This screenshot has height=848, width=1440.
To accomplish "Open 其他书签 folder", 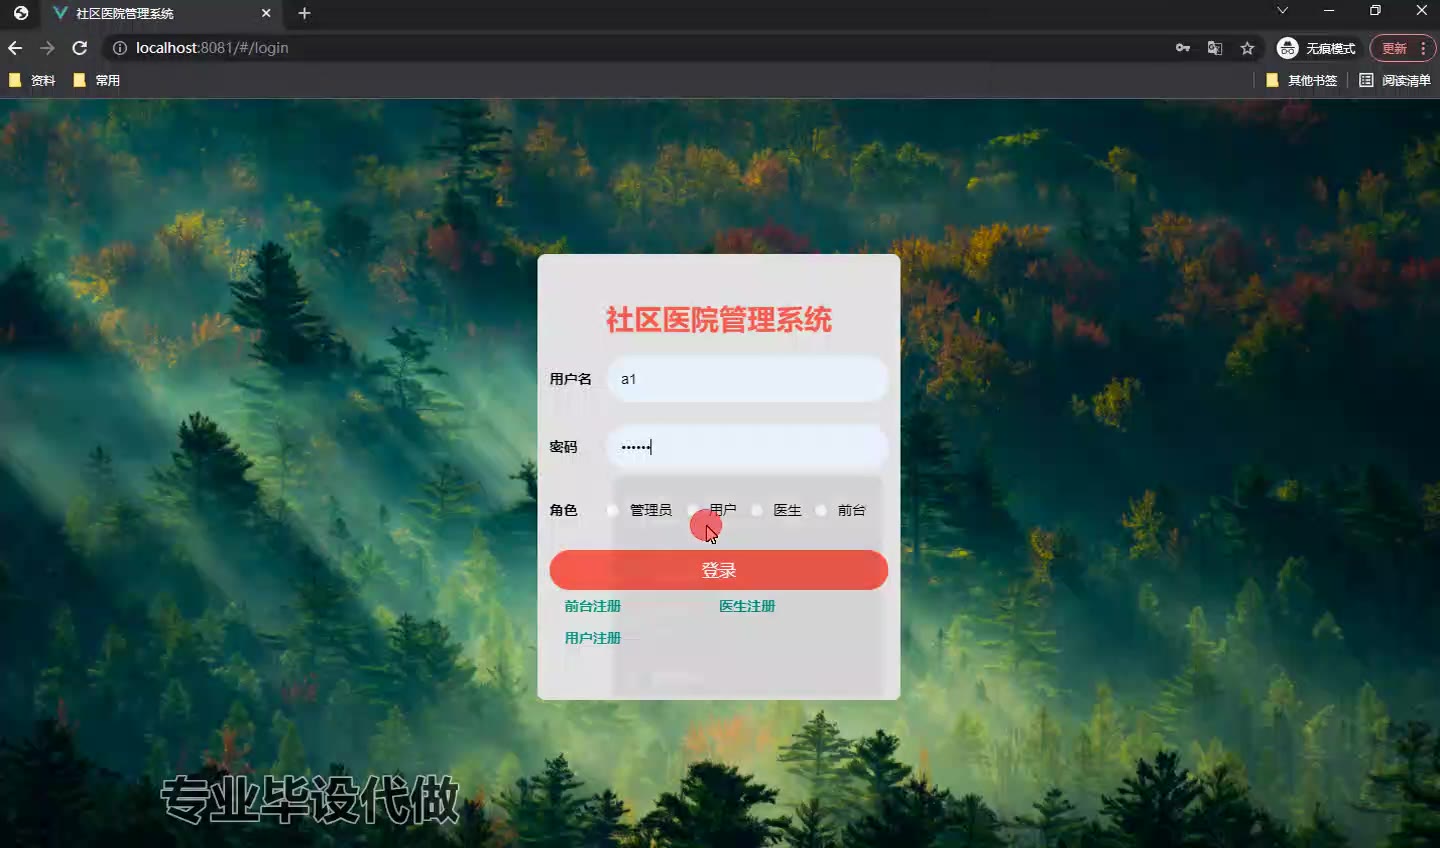I will click(x=1302, y=80).
